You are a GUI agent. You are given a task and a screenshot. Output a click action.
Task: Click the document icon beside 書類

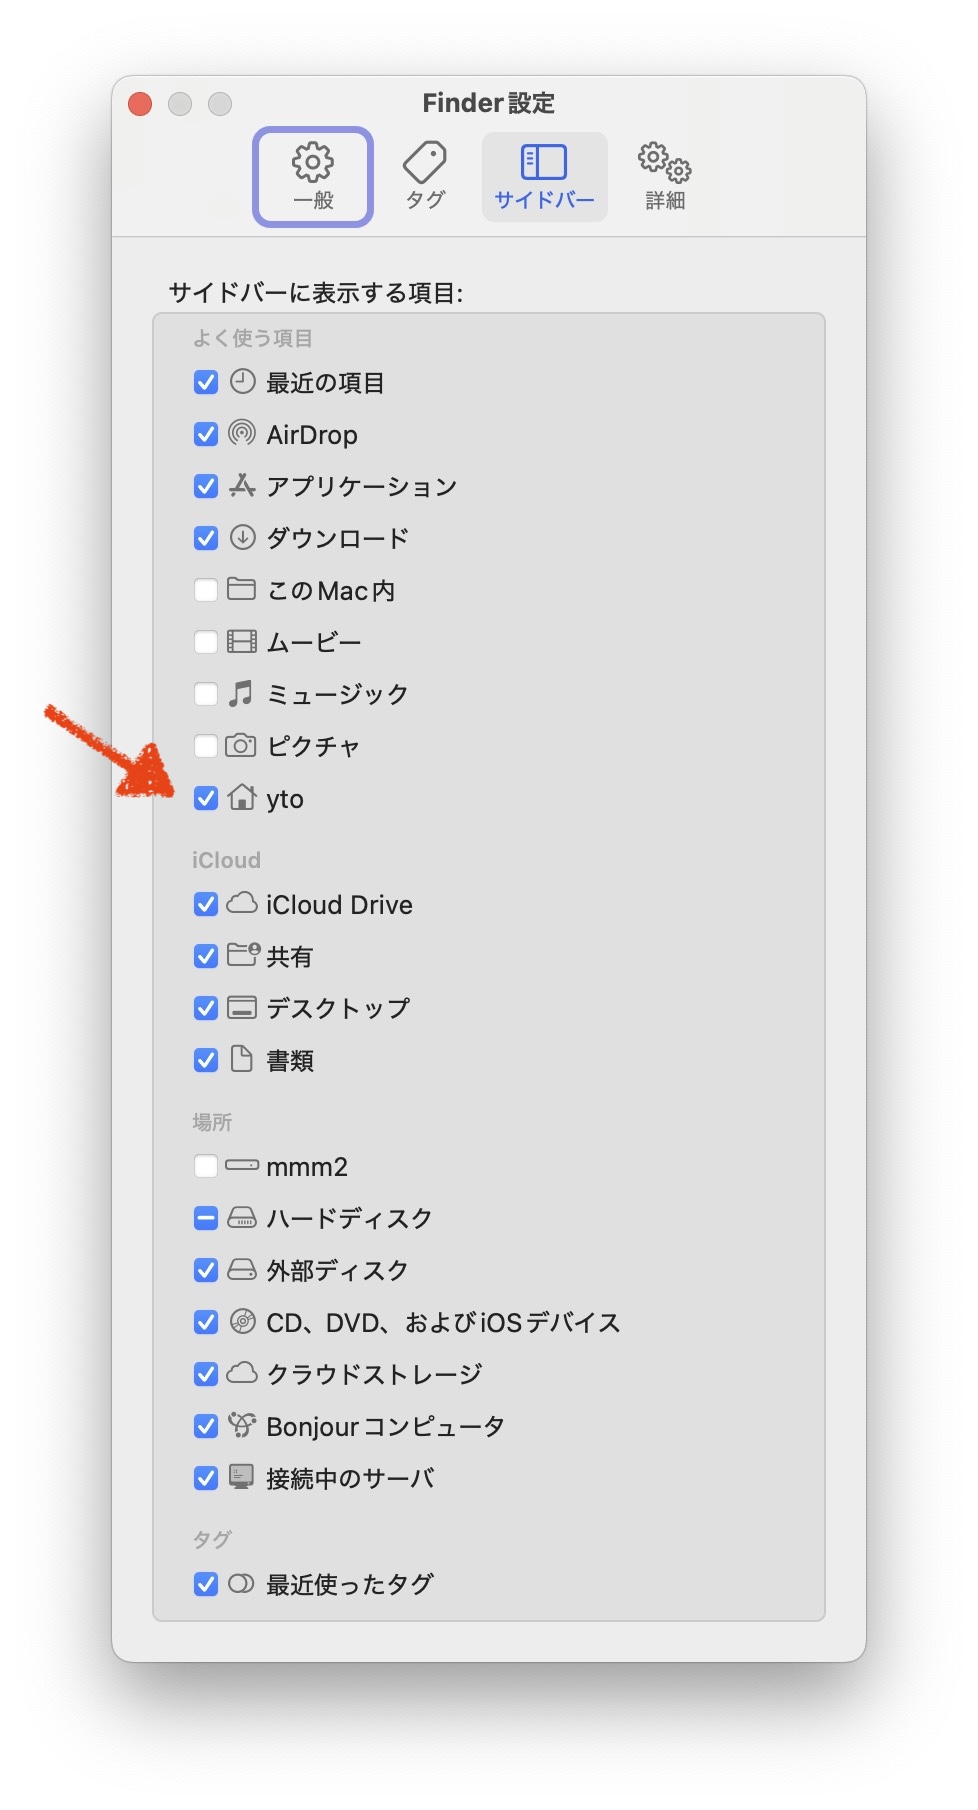[241, 1058]
